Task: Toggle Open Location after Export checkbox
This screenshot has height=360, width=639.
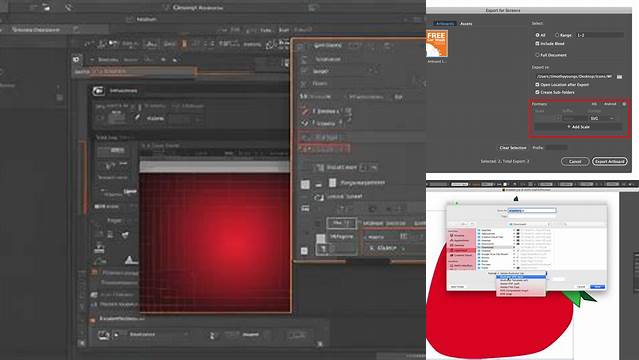Action: click(538, 84)
